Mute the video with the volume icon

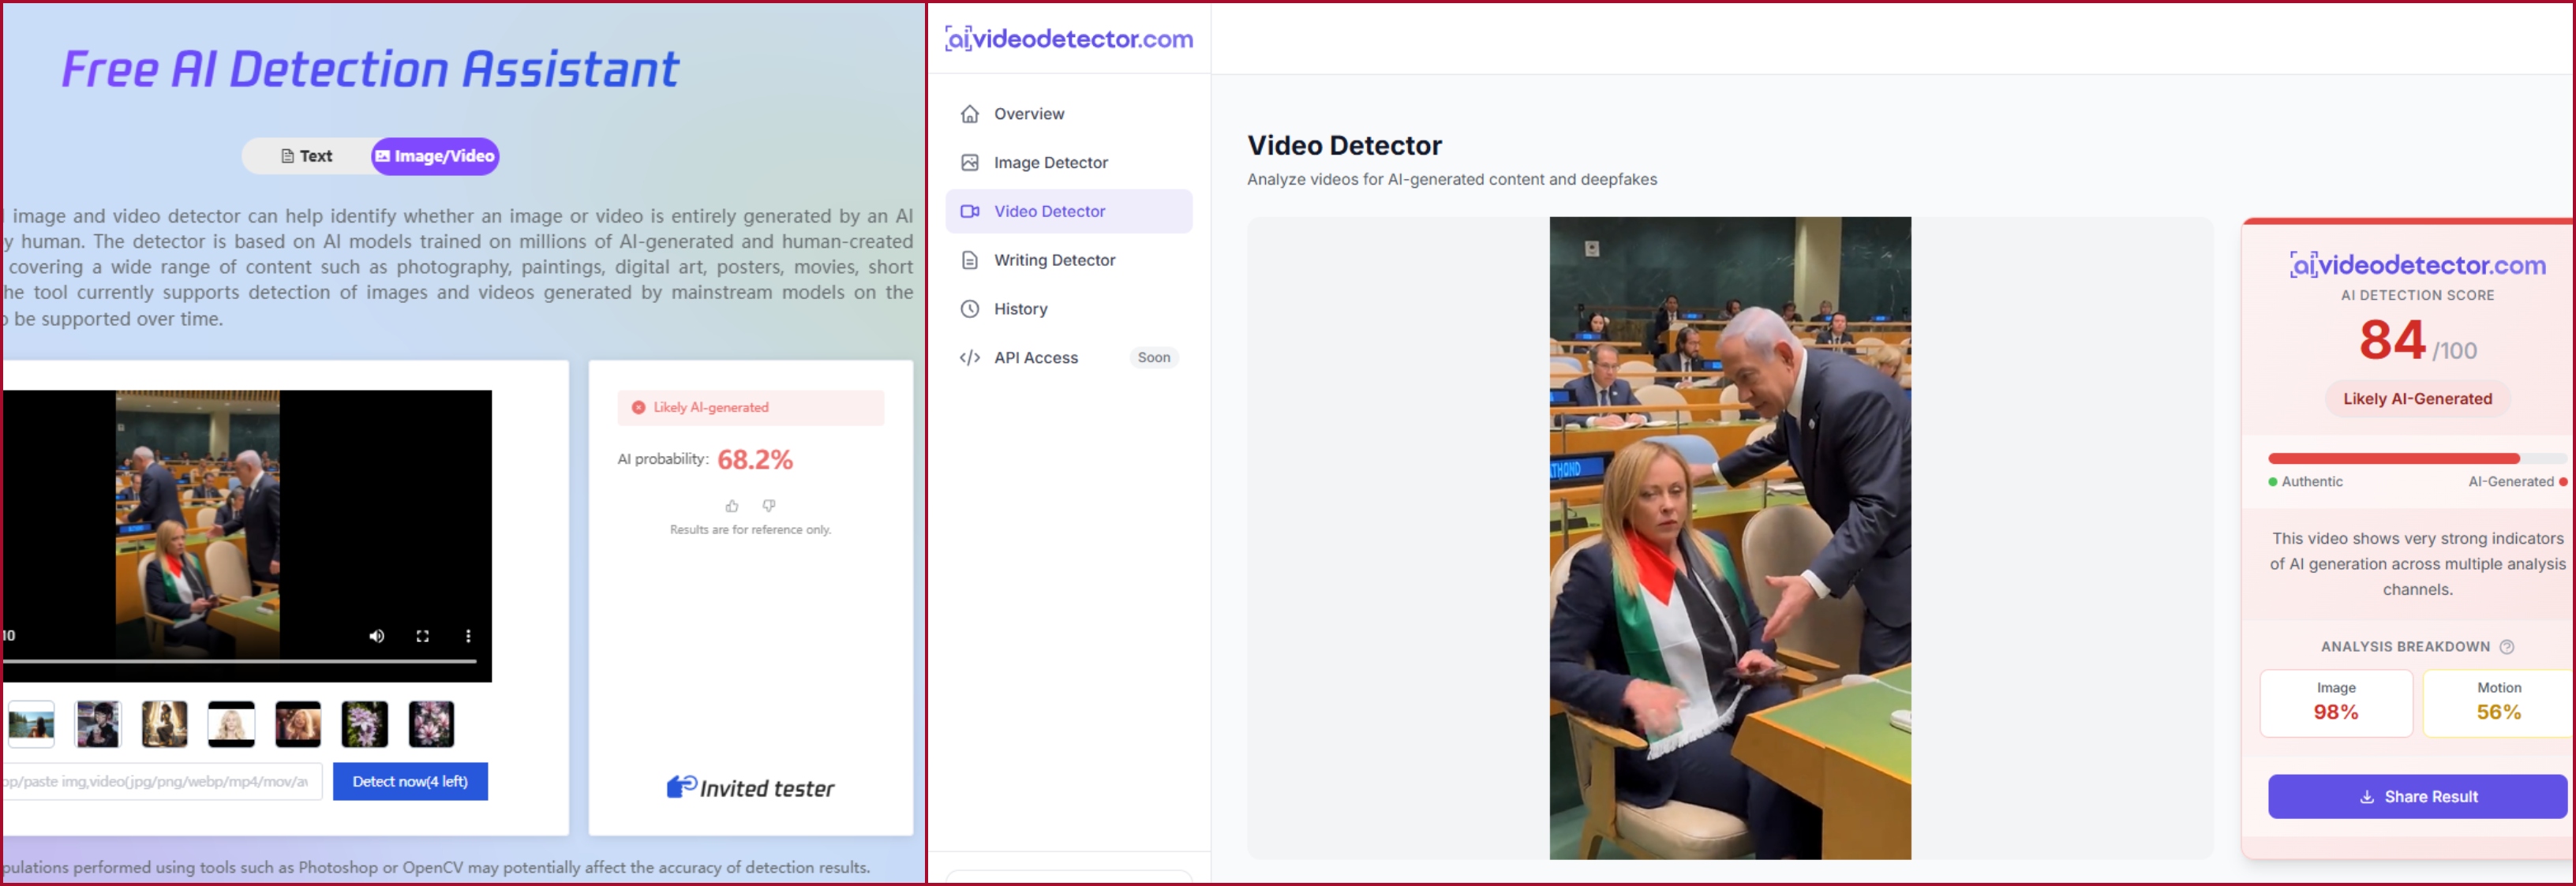pyautogui.click(x=377, y=636)
